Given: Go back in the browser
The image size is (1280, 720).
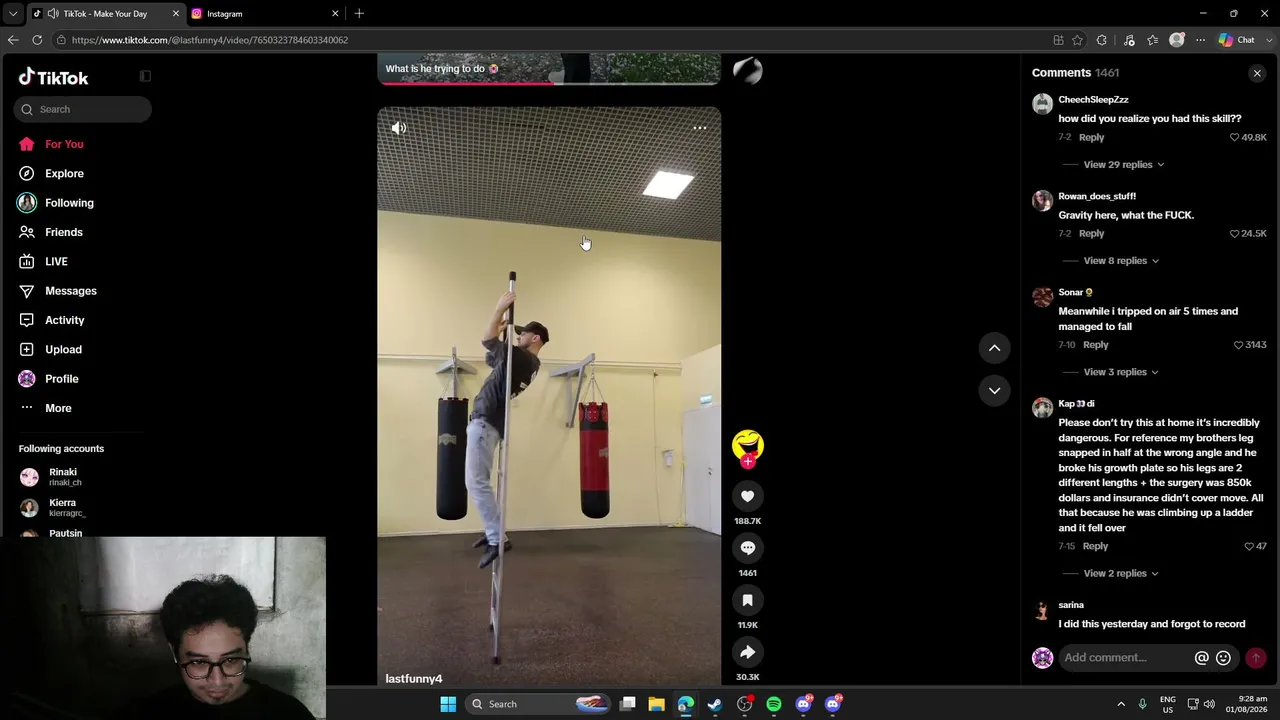Looking at the screenshot, I should pyautogui.click(x=13, y=40).
